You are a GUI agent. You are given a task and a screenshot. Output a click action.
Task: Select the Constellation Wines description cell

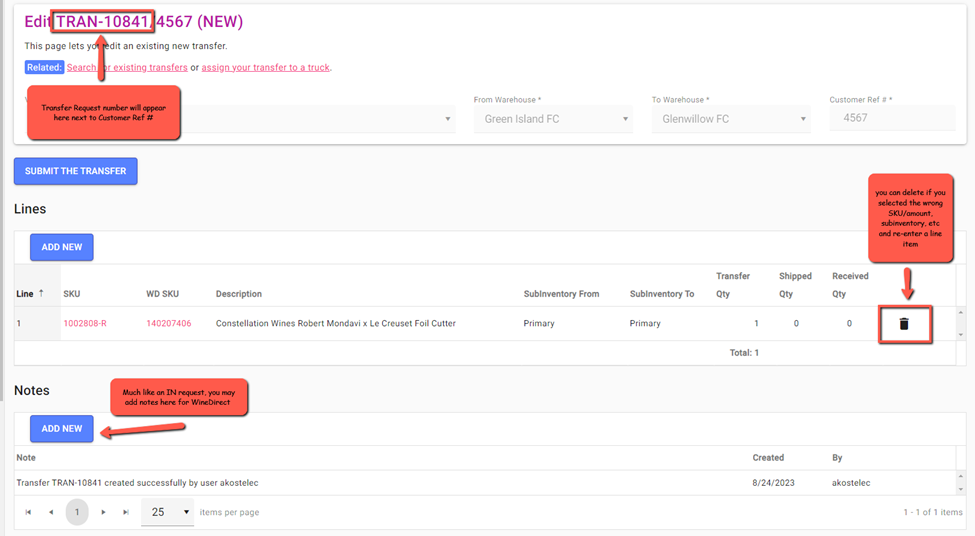click(336, 323)
